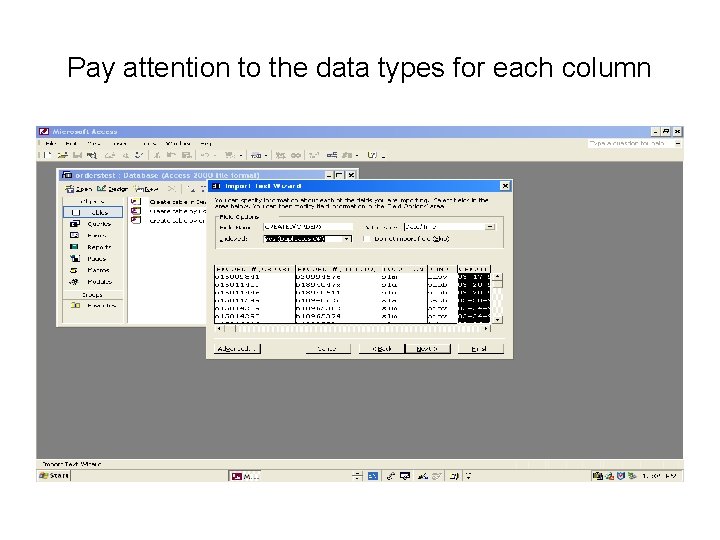
Task: Open Create table by entering data shortcut
Action: click(x=169, y=221)
